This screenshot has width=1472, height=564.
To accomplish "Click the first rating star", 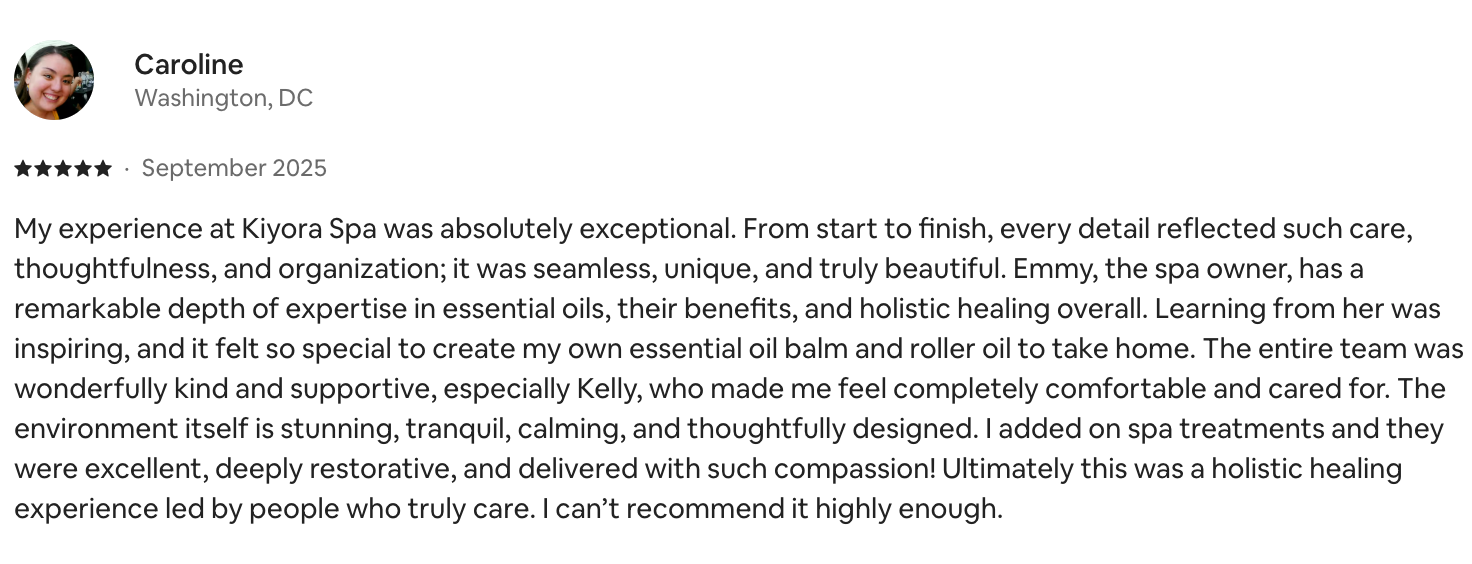I will tap(23, 169).
